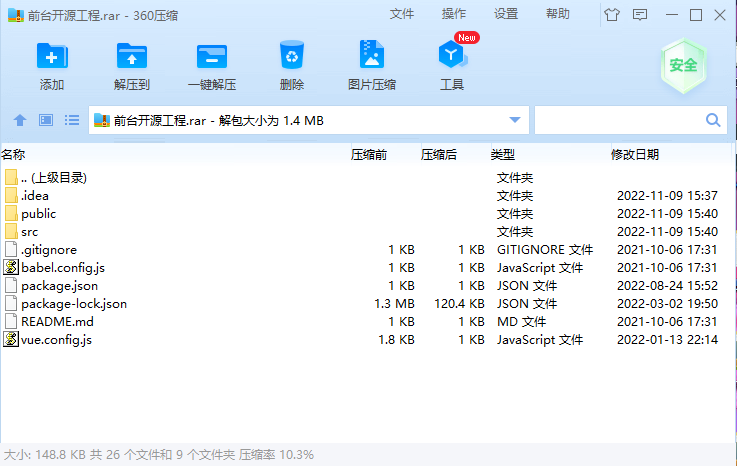Image resolution: width=737 pixels, height=466 pixels.
Task: Click the date '2022-01-13 22:14'
Action: tap(667, 340)
